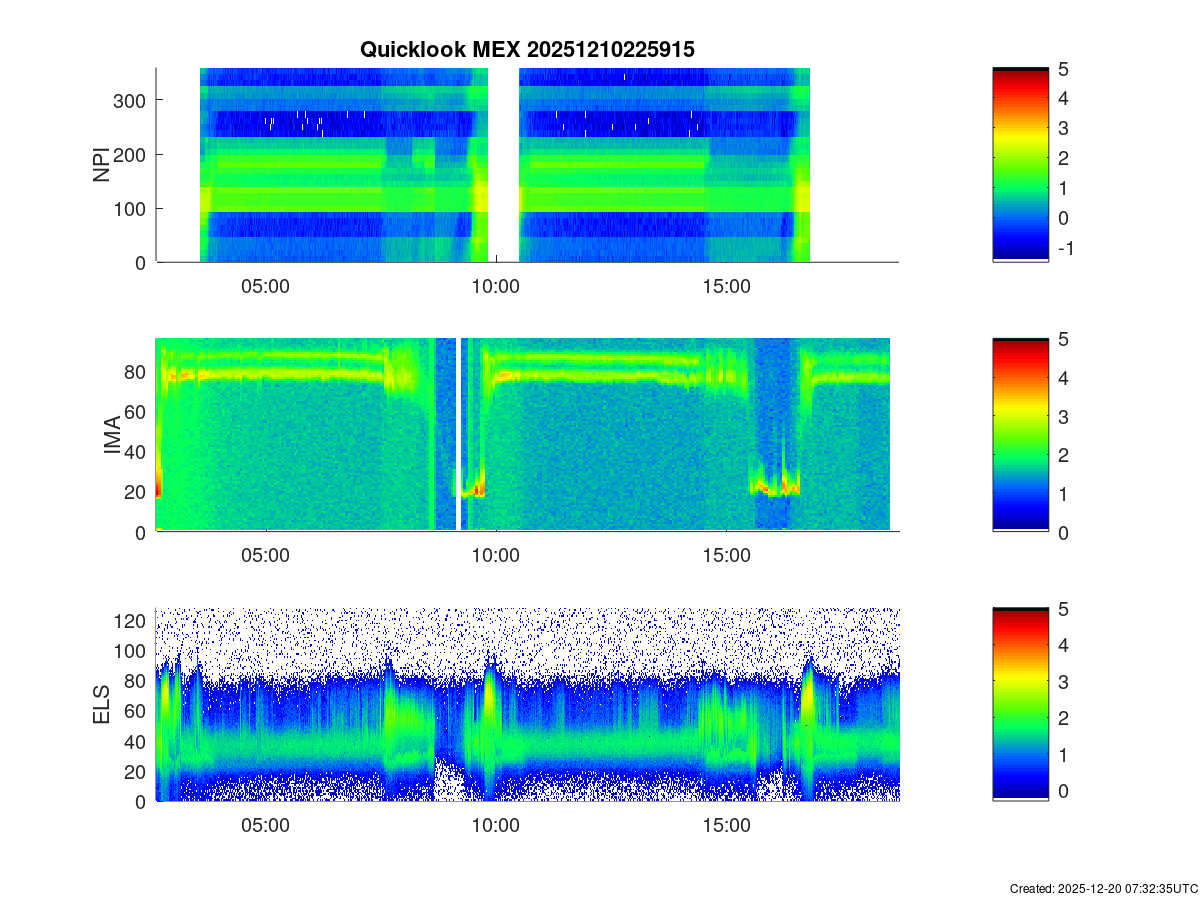Click the IMA y-axis label
Screen dimensions: 1200x900
pos(111,435)
